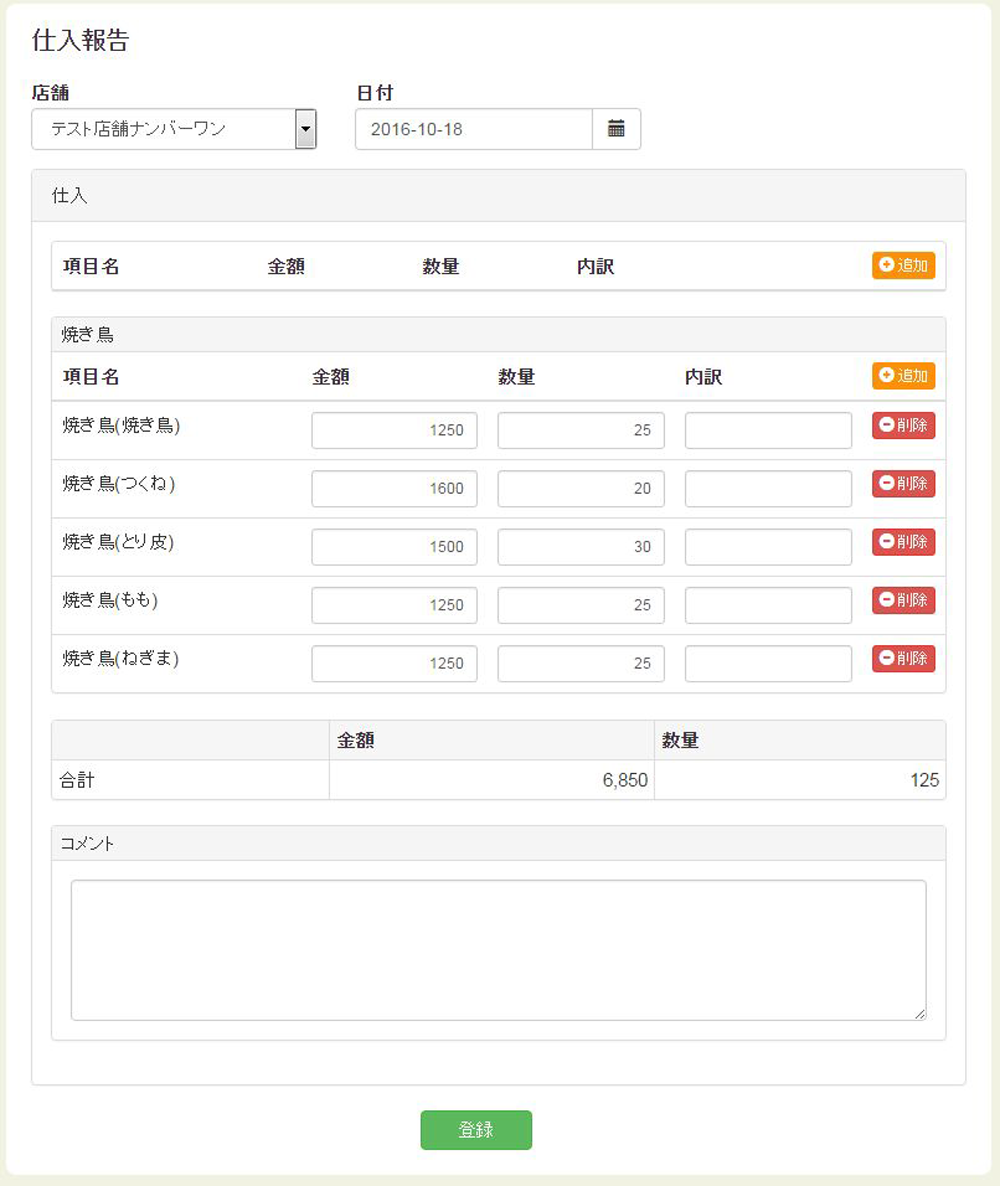
Task: Open the 店舗 store dropdown
Action: pyautogui.click(x=174, y=129)
